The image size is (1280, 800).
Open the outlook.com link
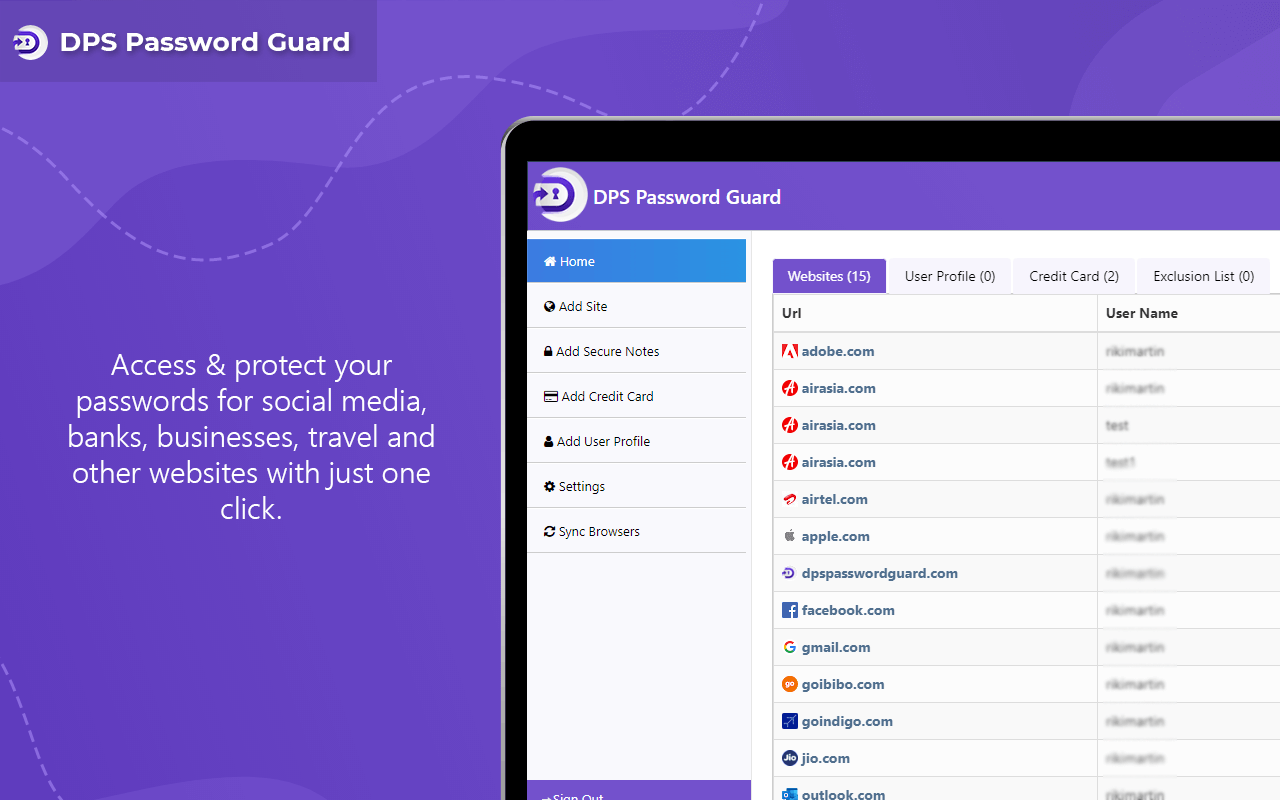click(843, 795)
